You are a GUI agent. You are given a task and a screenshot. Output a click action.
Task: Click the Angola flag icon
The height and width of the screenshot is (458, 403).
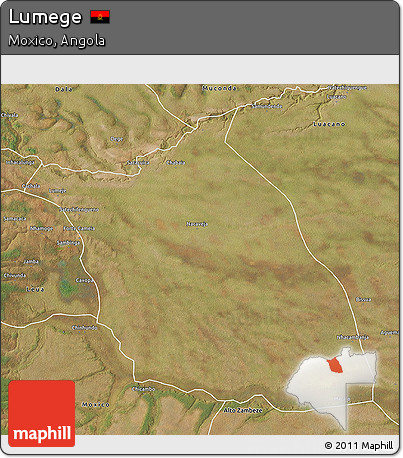(100, 17)
